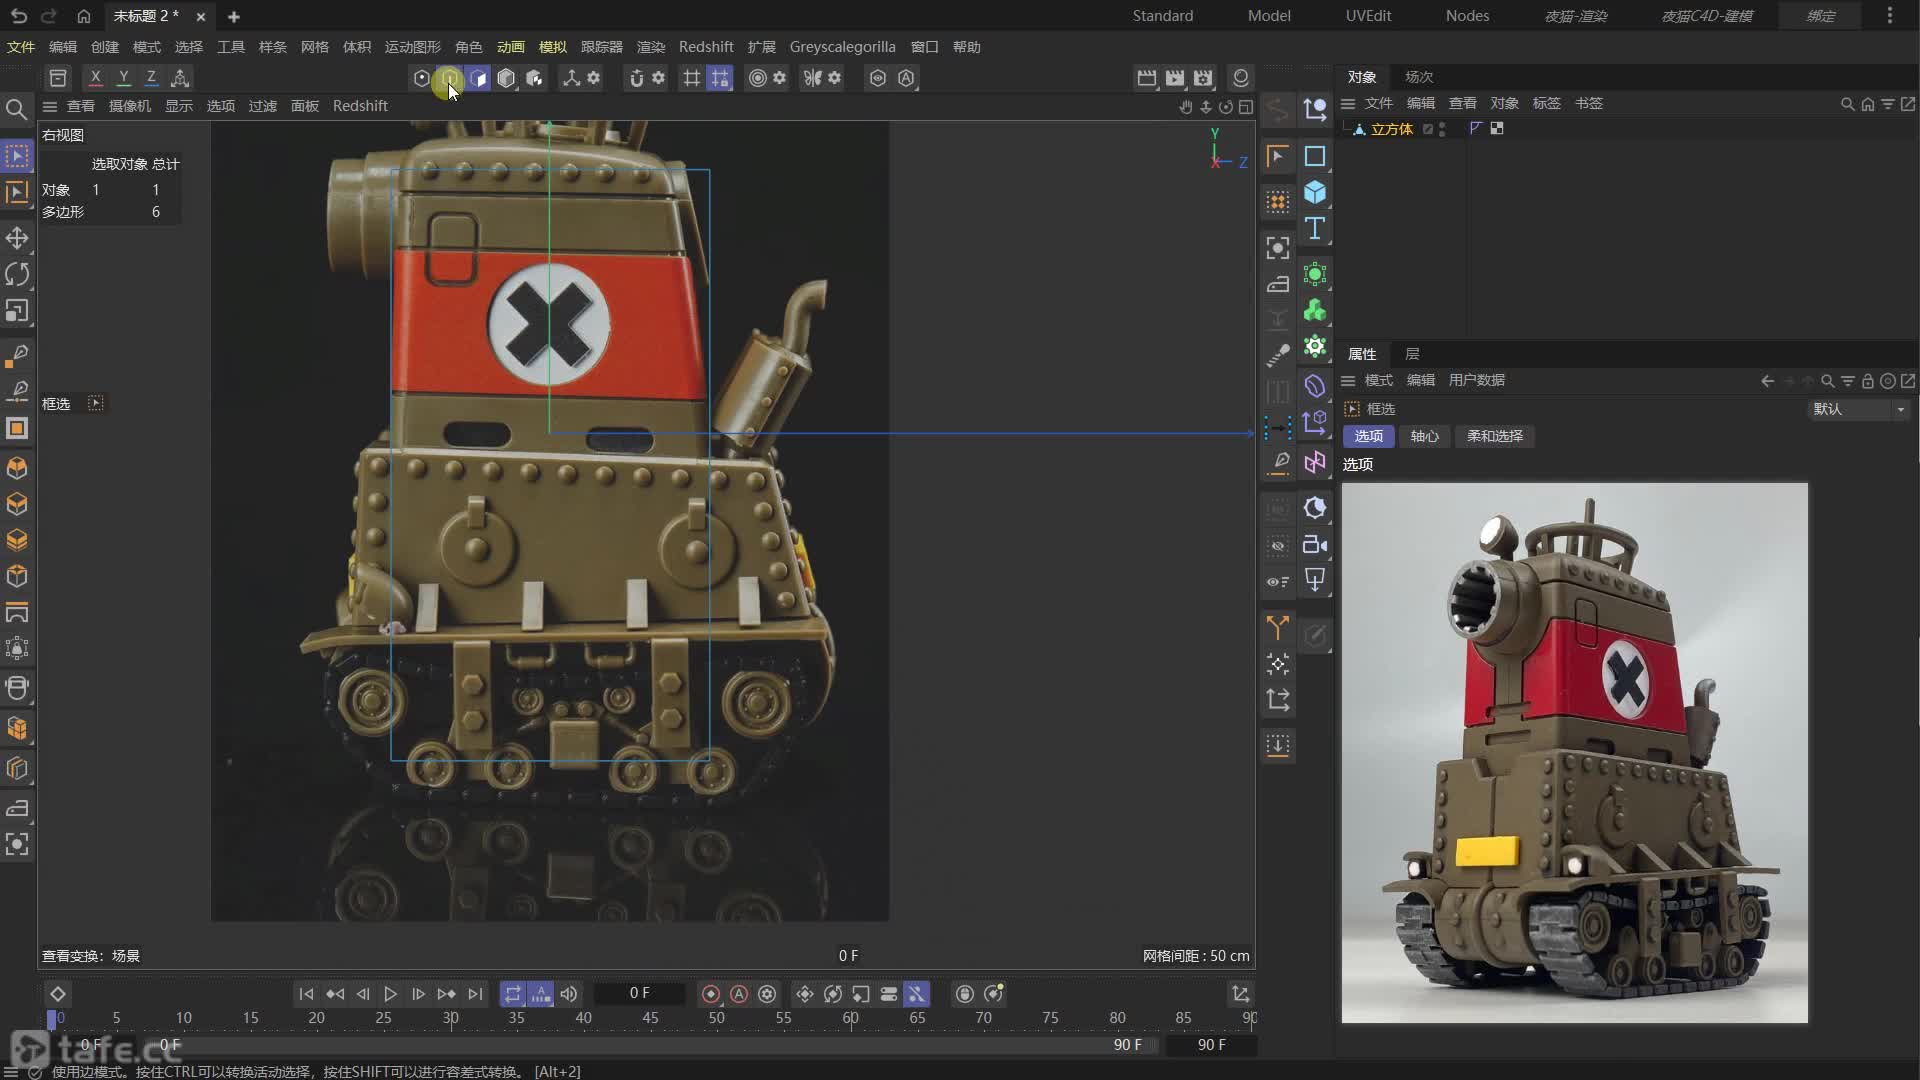Click the model mode cube icon
The width and height of the screenshot is (1920, 1080).
tap(506, 78)
